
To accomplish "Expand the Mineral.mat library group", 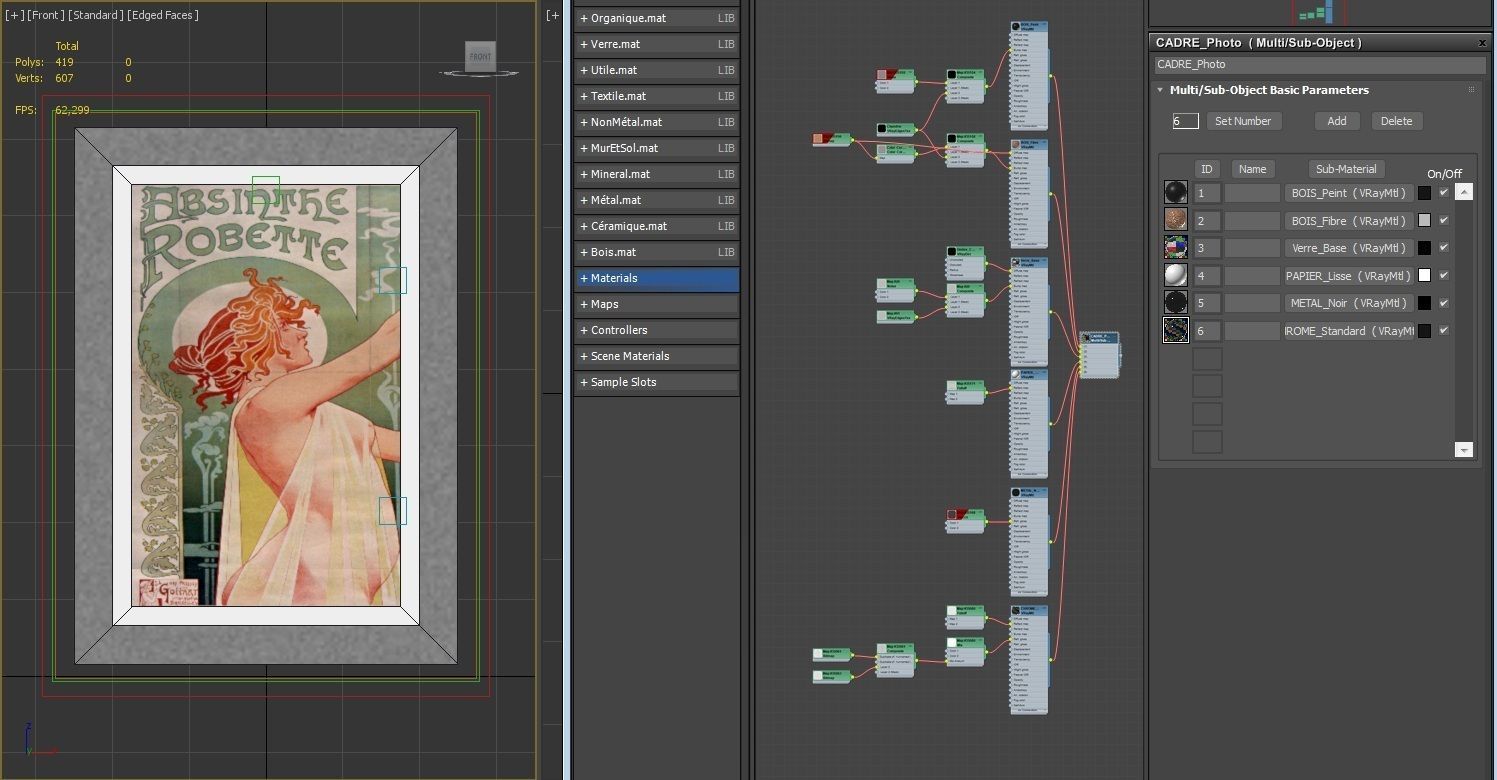I will tap(657, 174).
